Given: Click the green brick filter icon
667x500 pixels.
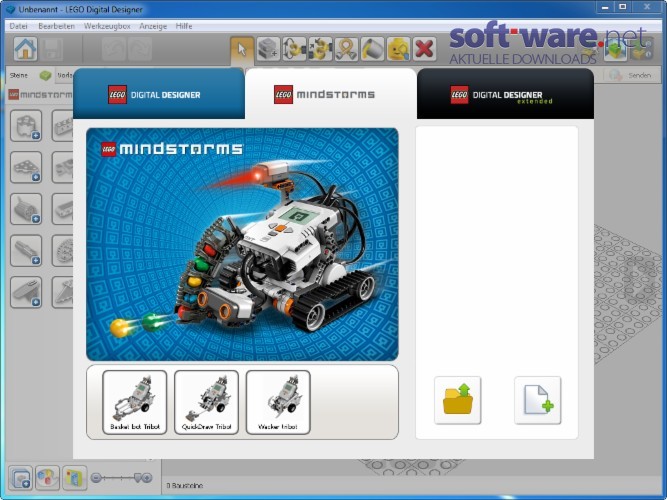Looking at the screenshot, I should (45, 75).
